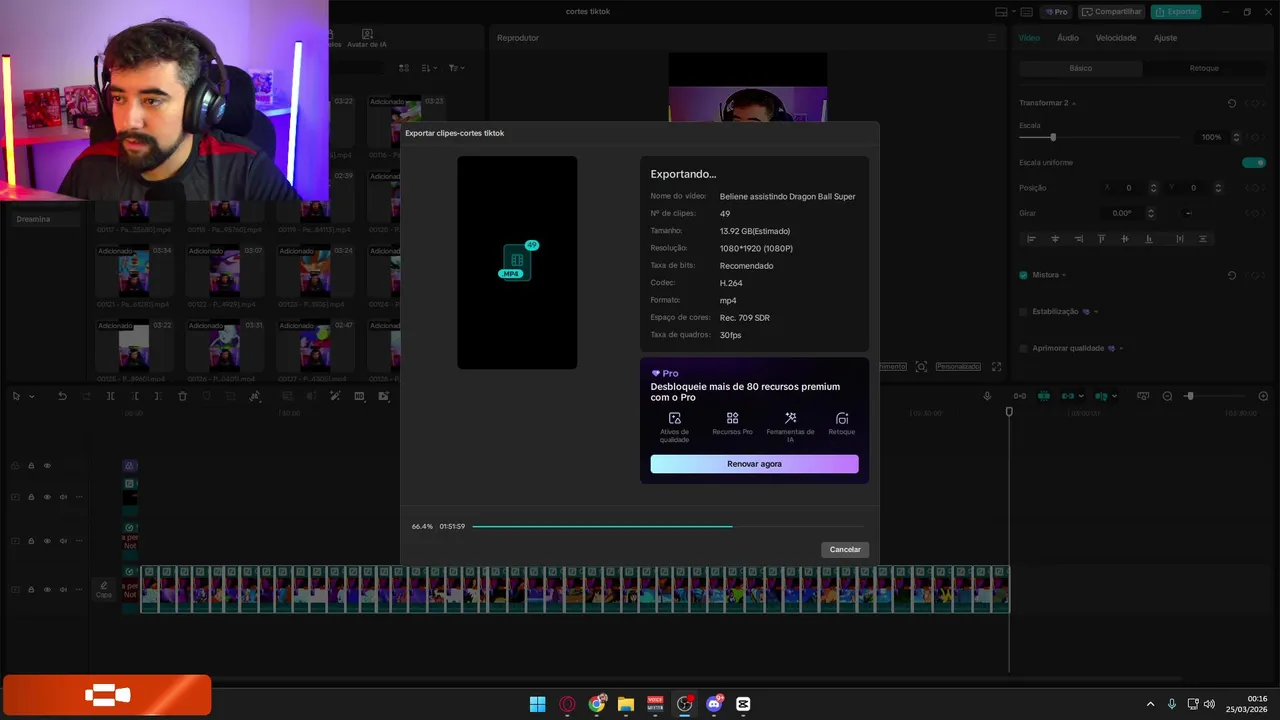Open File Explorer from the taskbar
Image resolution: width=1280 pixels, height=720 pixels.
(x=626, y=704)
